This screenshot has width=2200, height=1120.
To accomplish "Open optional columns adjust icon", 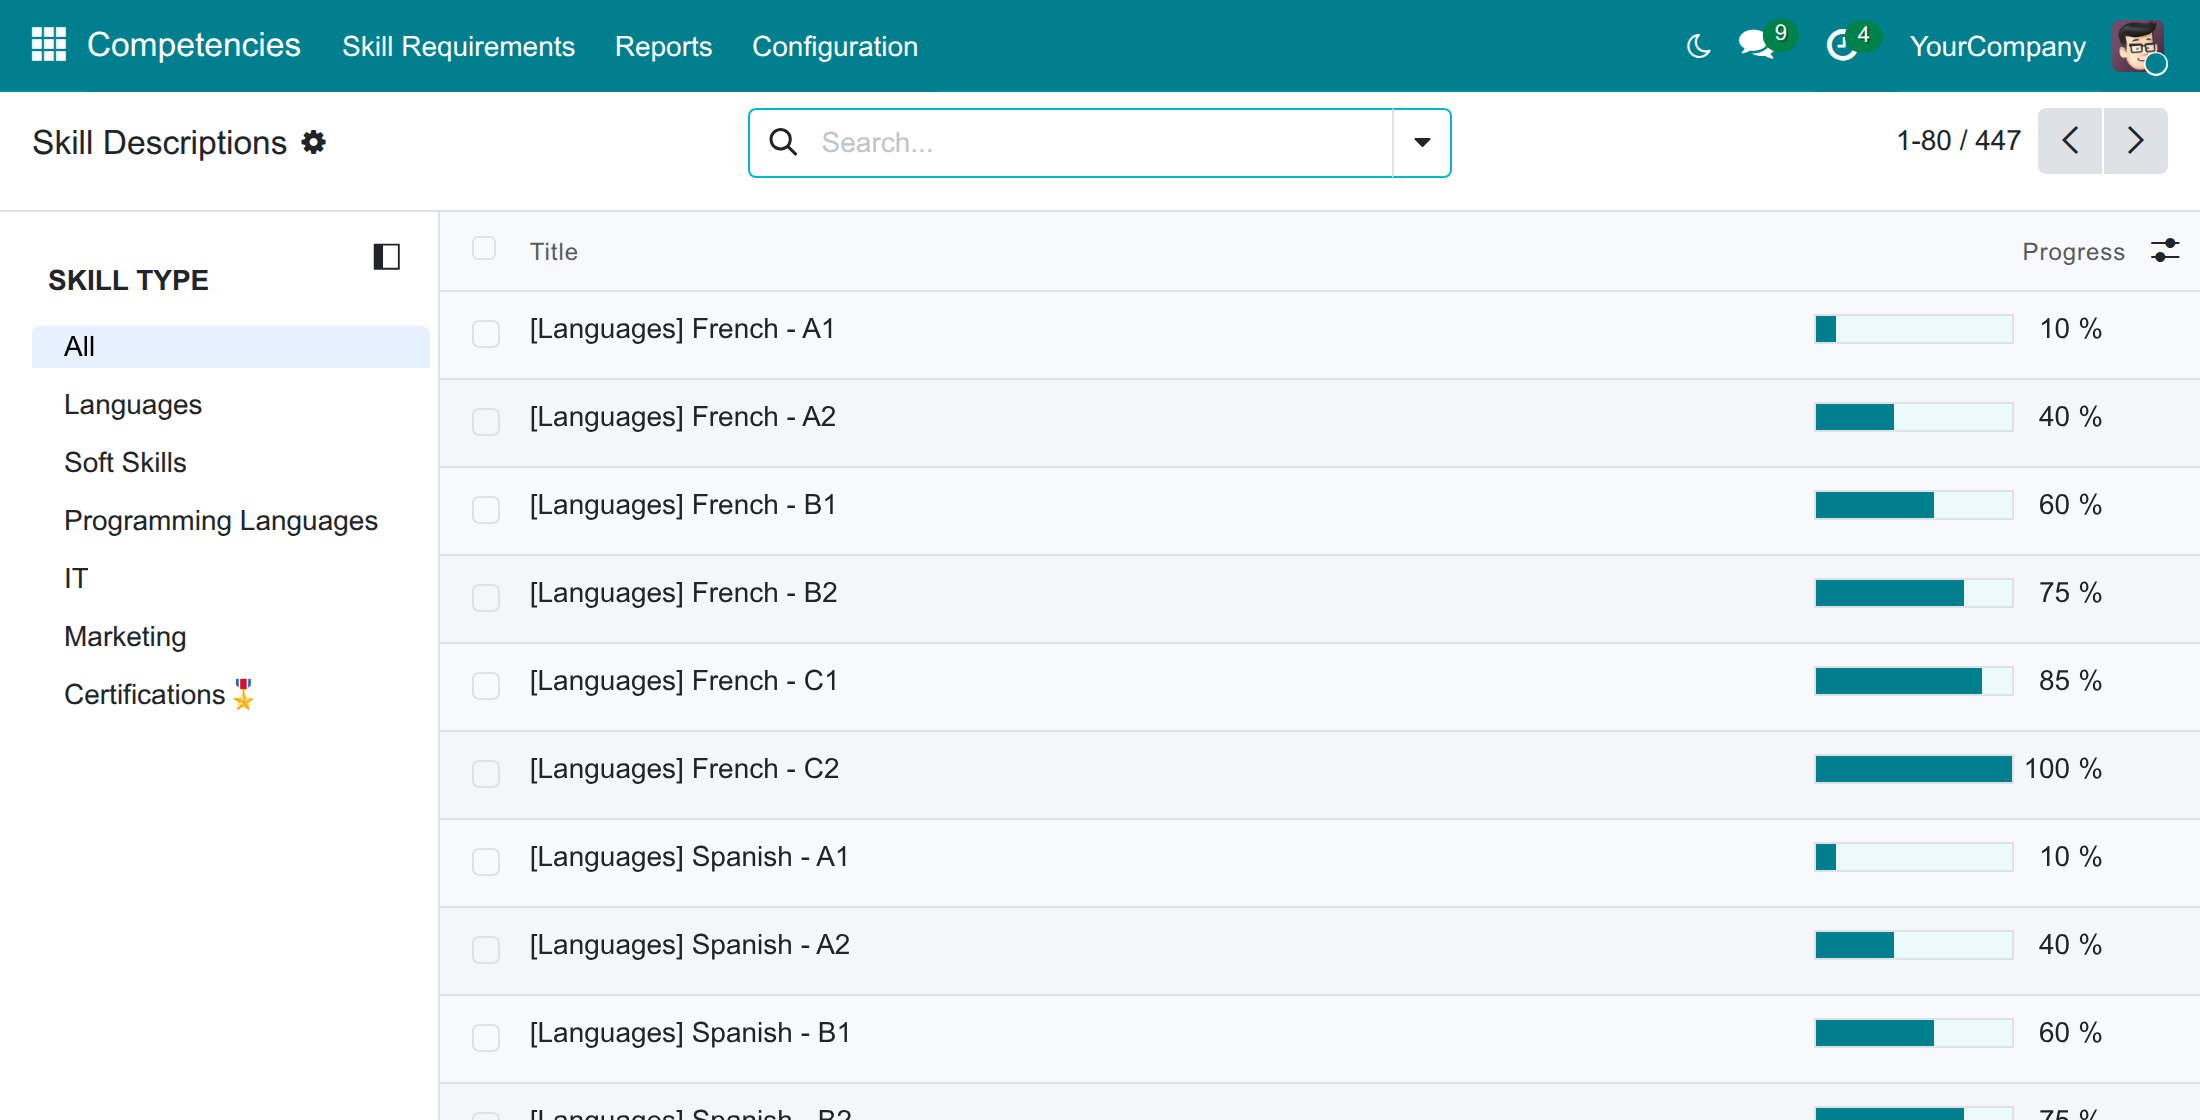I will point(2165,250).
